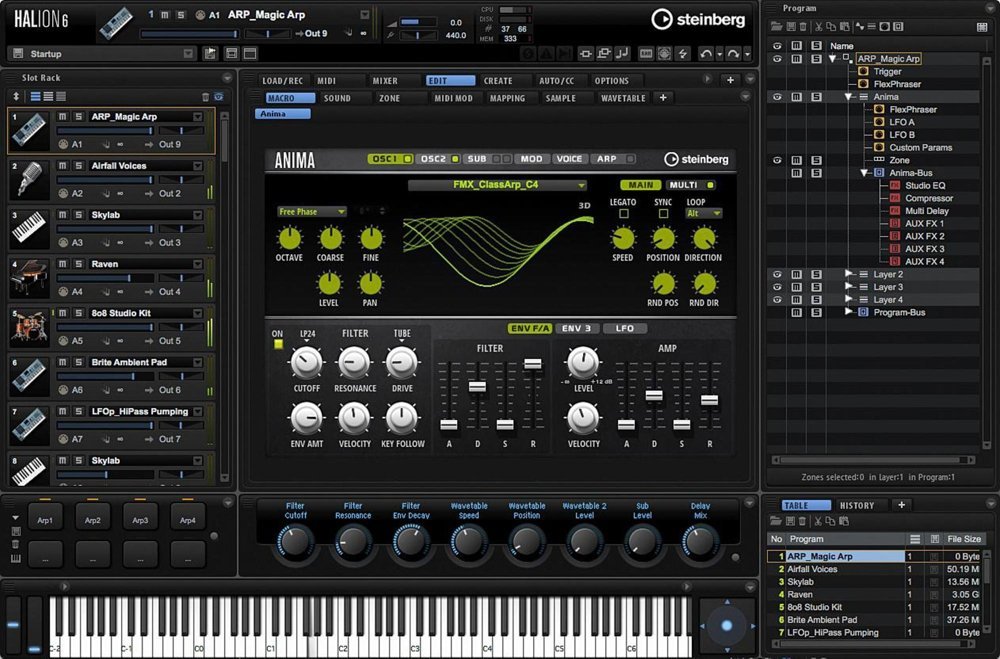Select Skylab row in the program table
The height and width of the screenshot is (659, 1000).
click(x=800, y=581)
